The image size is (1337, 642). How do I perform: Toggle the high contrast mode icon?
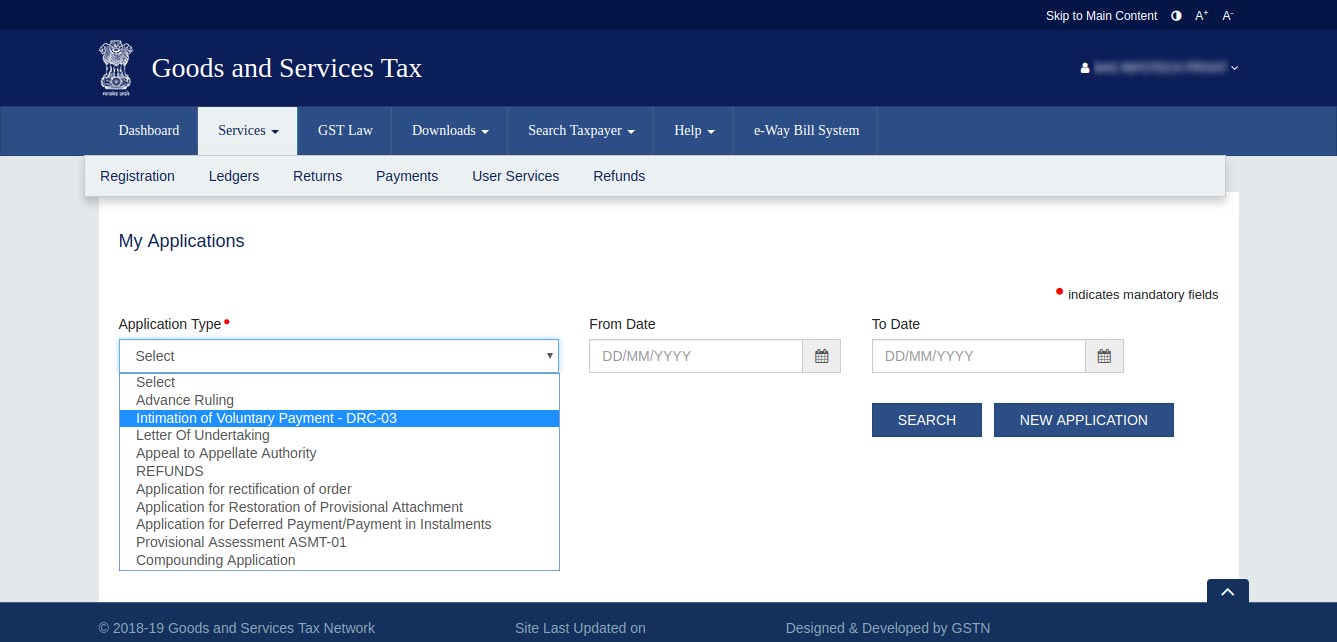(x=1176, y=16)
